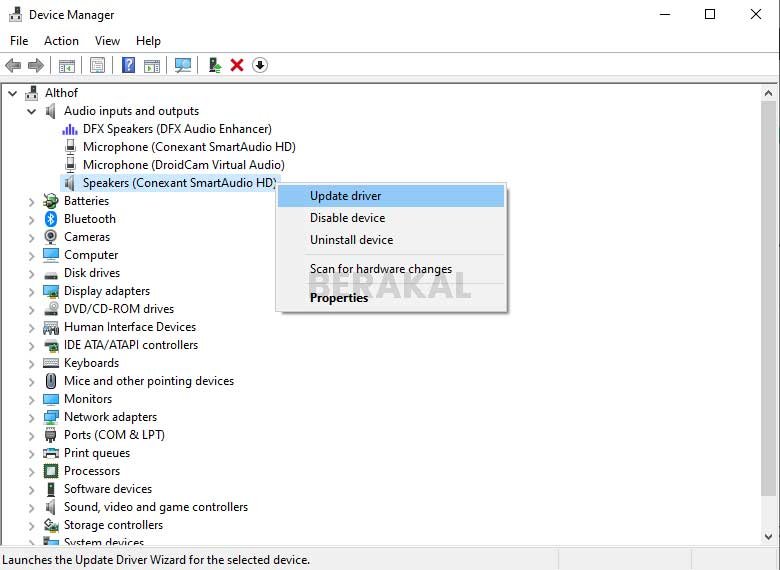
Task: Select the Monitors row label
Action: (x=88, y=399)
